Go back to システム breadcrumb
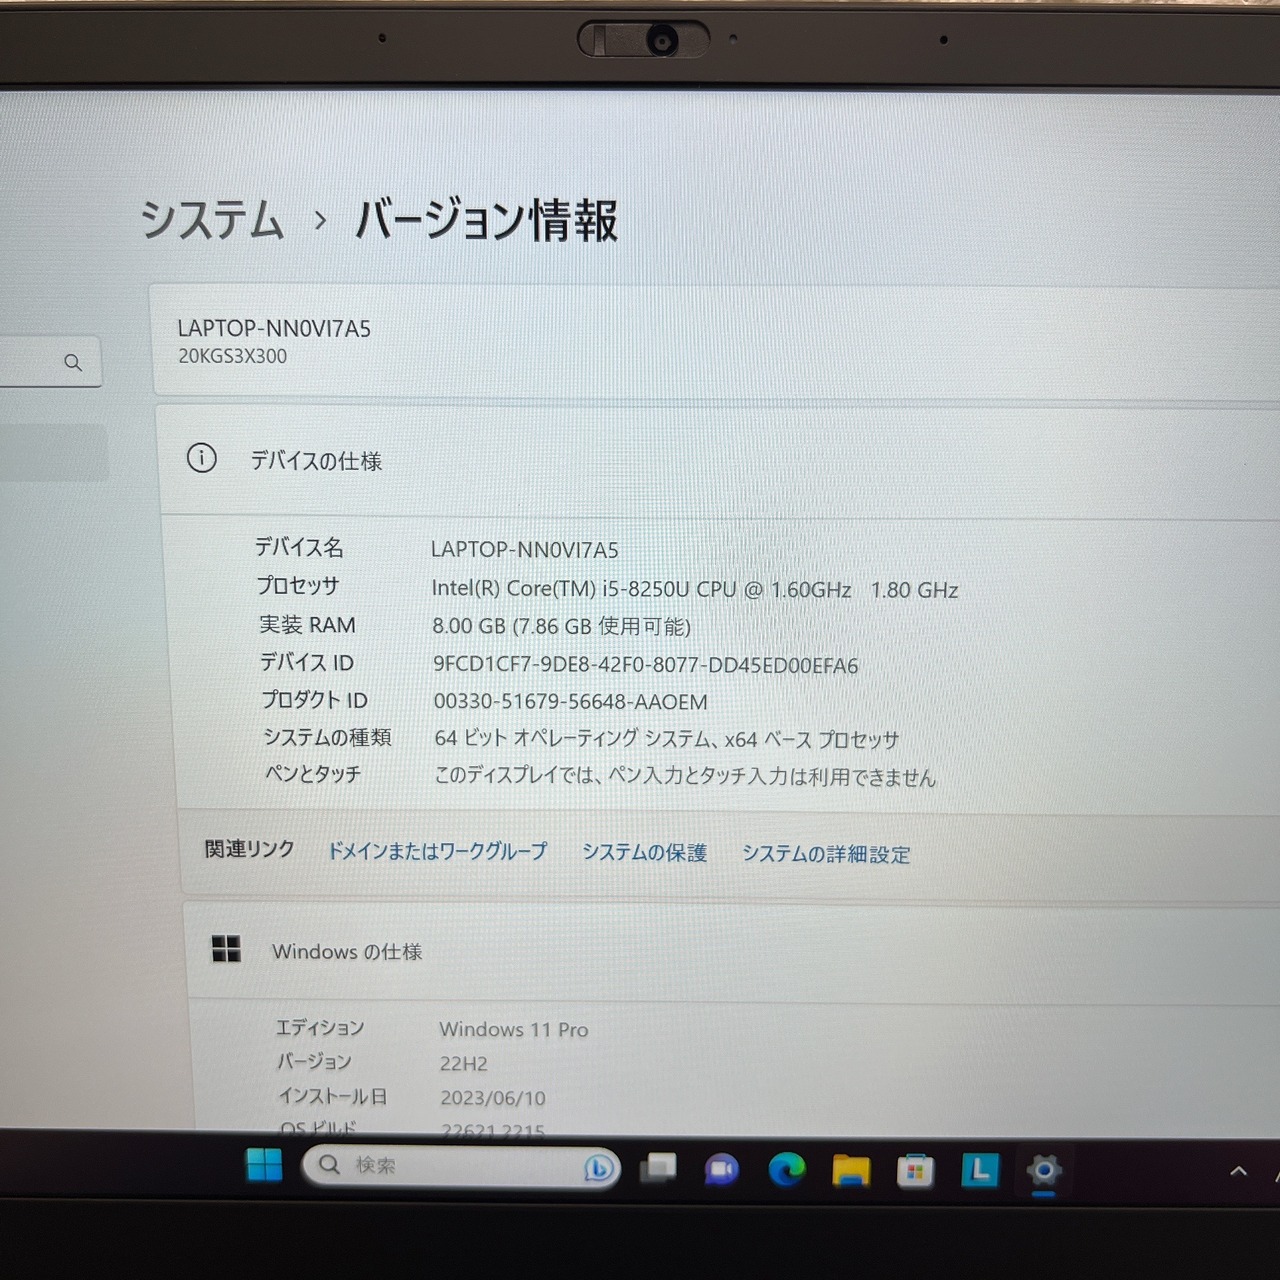 pyautogui.click(x=212, y=220)
